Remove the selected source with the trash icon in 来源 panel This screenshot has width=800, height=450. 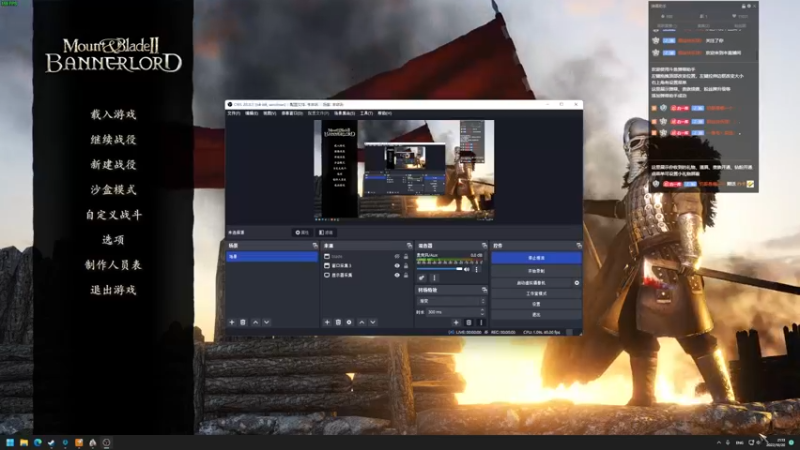[x=338, y=322]
